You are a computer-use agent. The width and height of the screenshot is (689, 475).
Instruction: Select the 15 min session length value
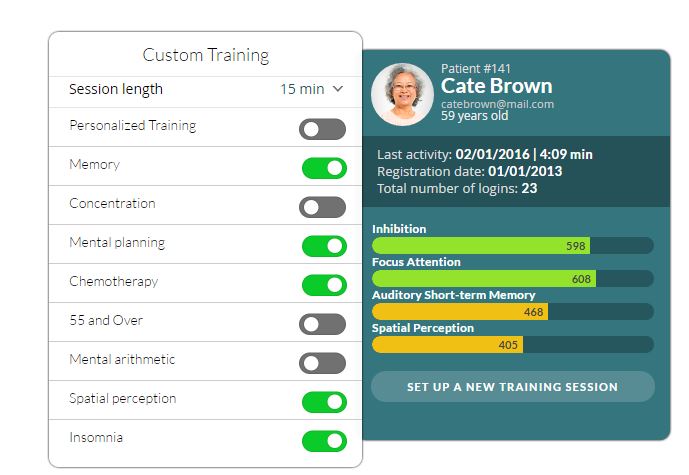302,89
